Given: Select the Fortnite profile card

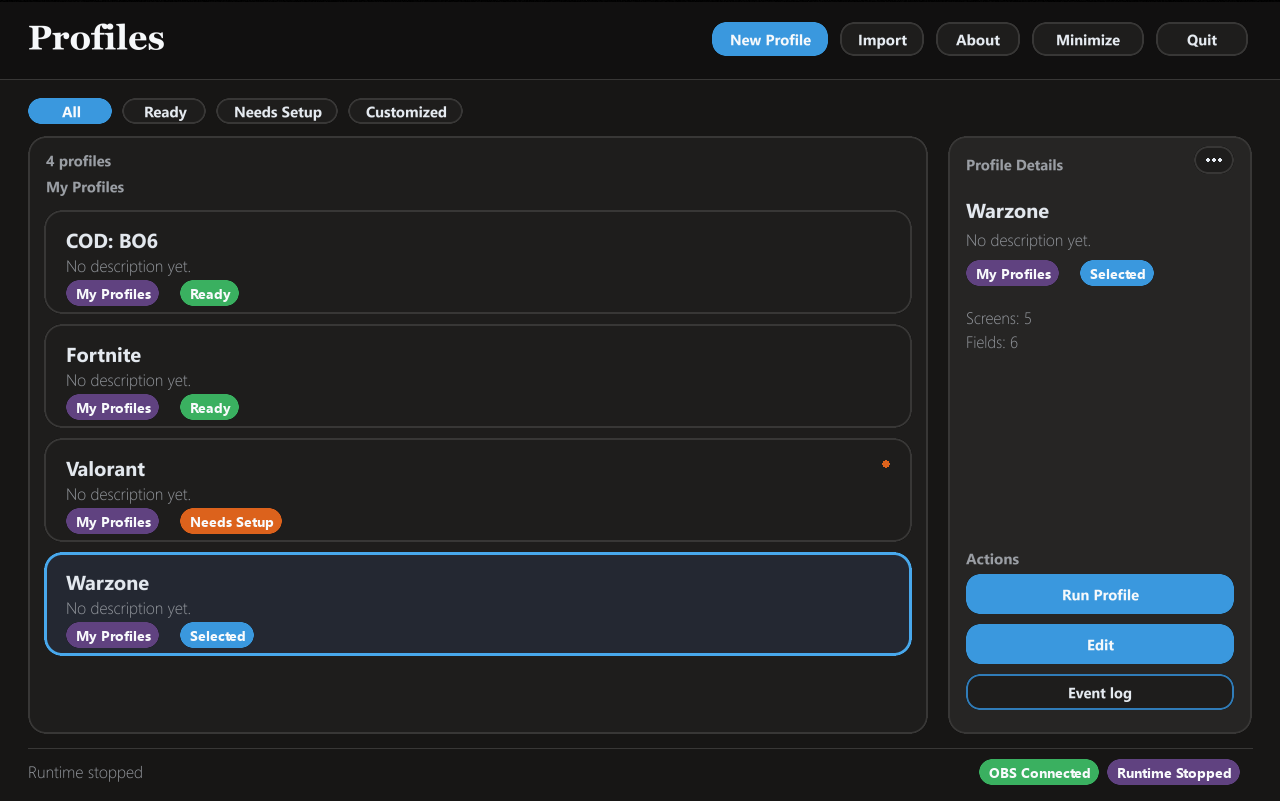Looking at the screenshot, I should 478,376.
